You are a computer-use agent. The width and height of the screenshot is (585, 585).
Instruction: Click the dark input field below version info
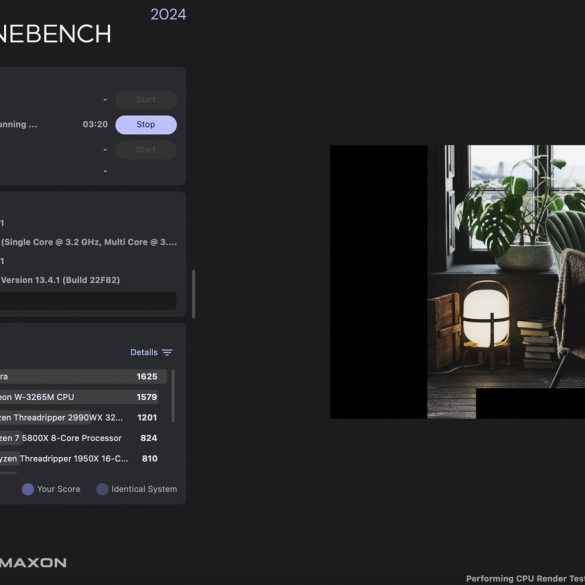(88, 301)
